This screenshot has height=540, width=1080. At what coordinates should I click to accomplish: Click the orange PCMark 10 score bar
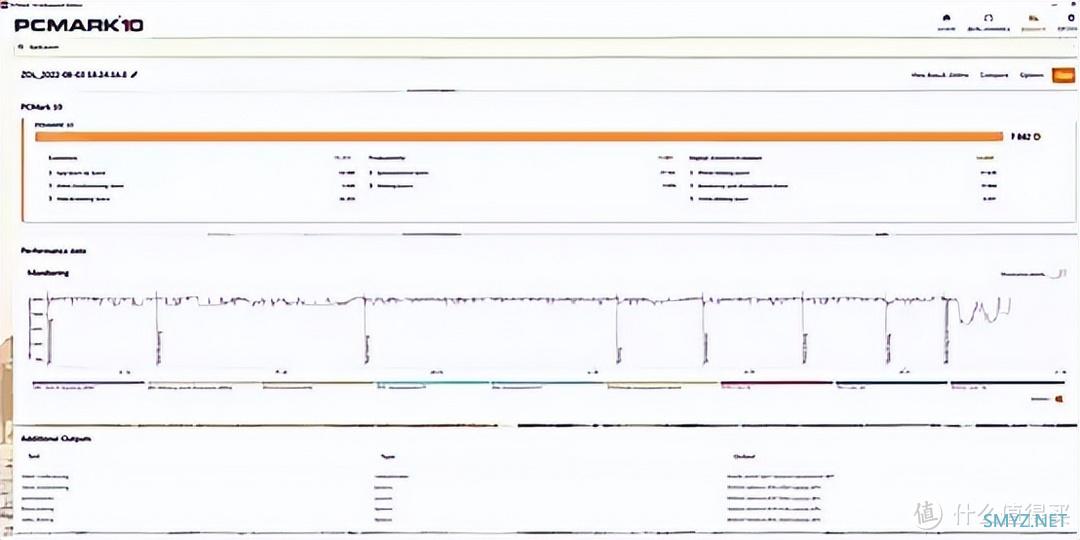[x=519, y=136]
